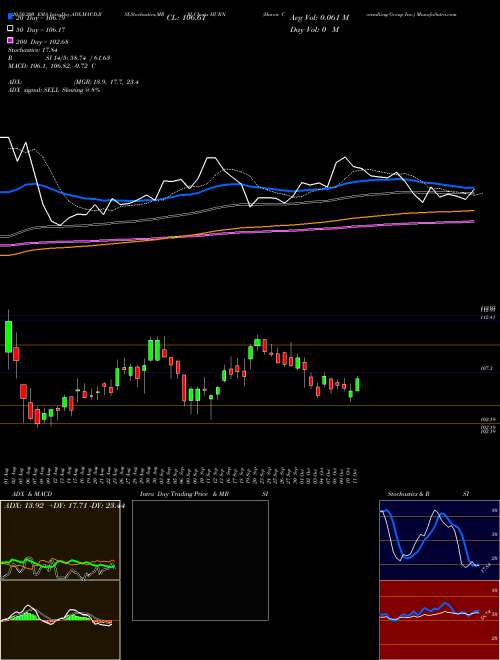Click the 'ADX signal: SELL' text
Image resolution: width=500 pixels, height=660 pixels.
pyautogui.click(x=34, y=90)
